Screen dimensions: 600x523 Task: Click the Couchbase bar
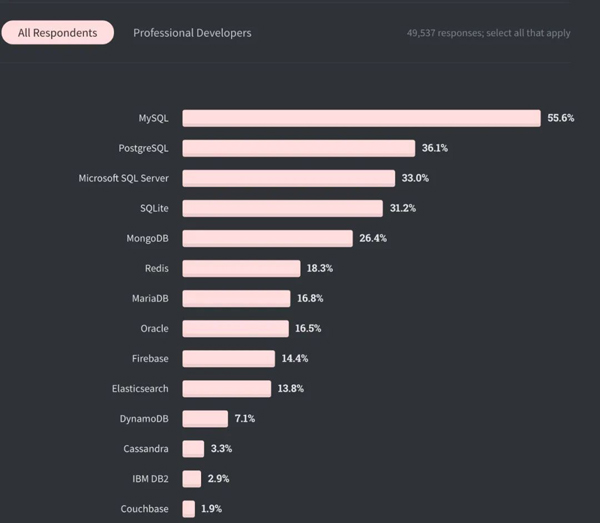point(188,509)
